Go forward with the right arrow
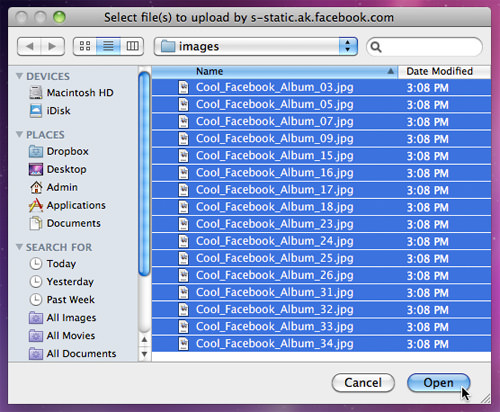Viewport: 500px width, 412px height. pyautogui.click(x=52, y=46)
